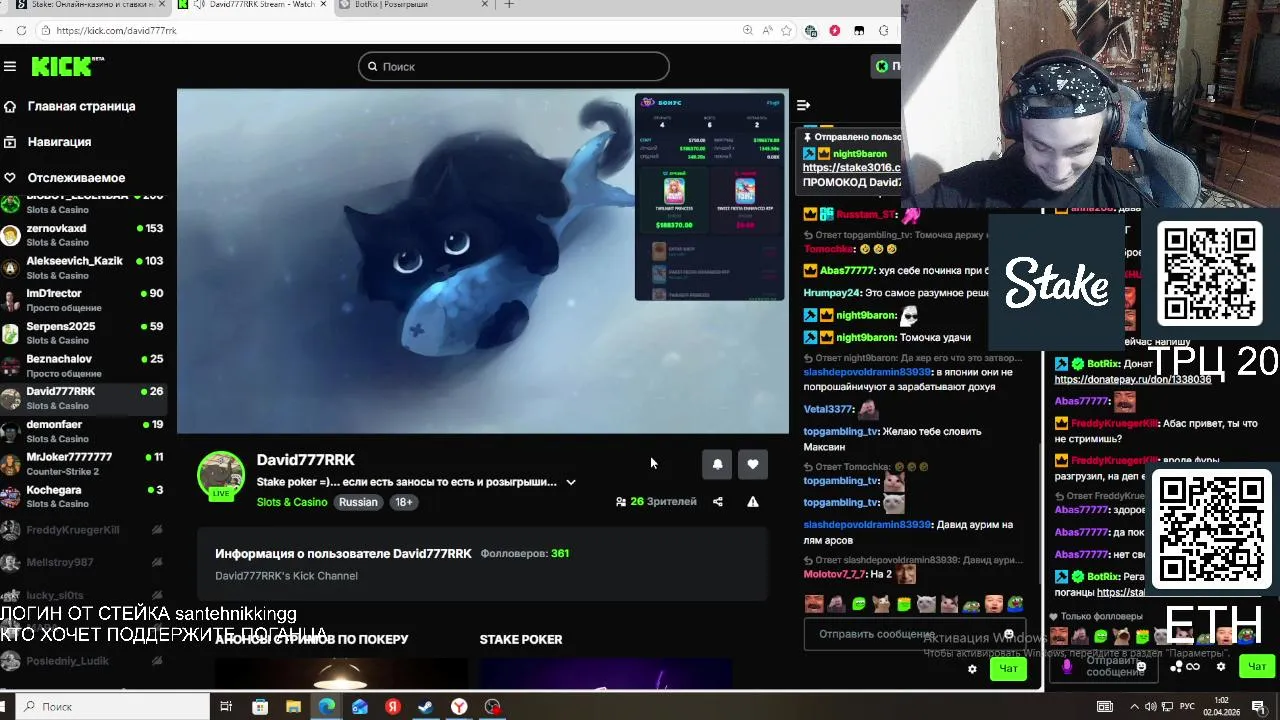Click the report warning triangle icon
This screenshot has height=720, width=1280.
pyautogui.click(x=753, y=502)
